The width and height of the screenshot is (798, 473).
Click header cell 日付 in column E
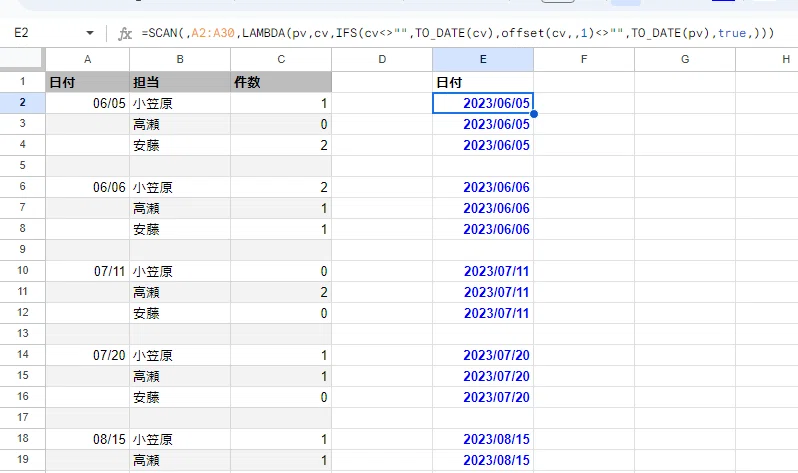tap(483, 82)
